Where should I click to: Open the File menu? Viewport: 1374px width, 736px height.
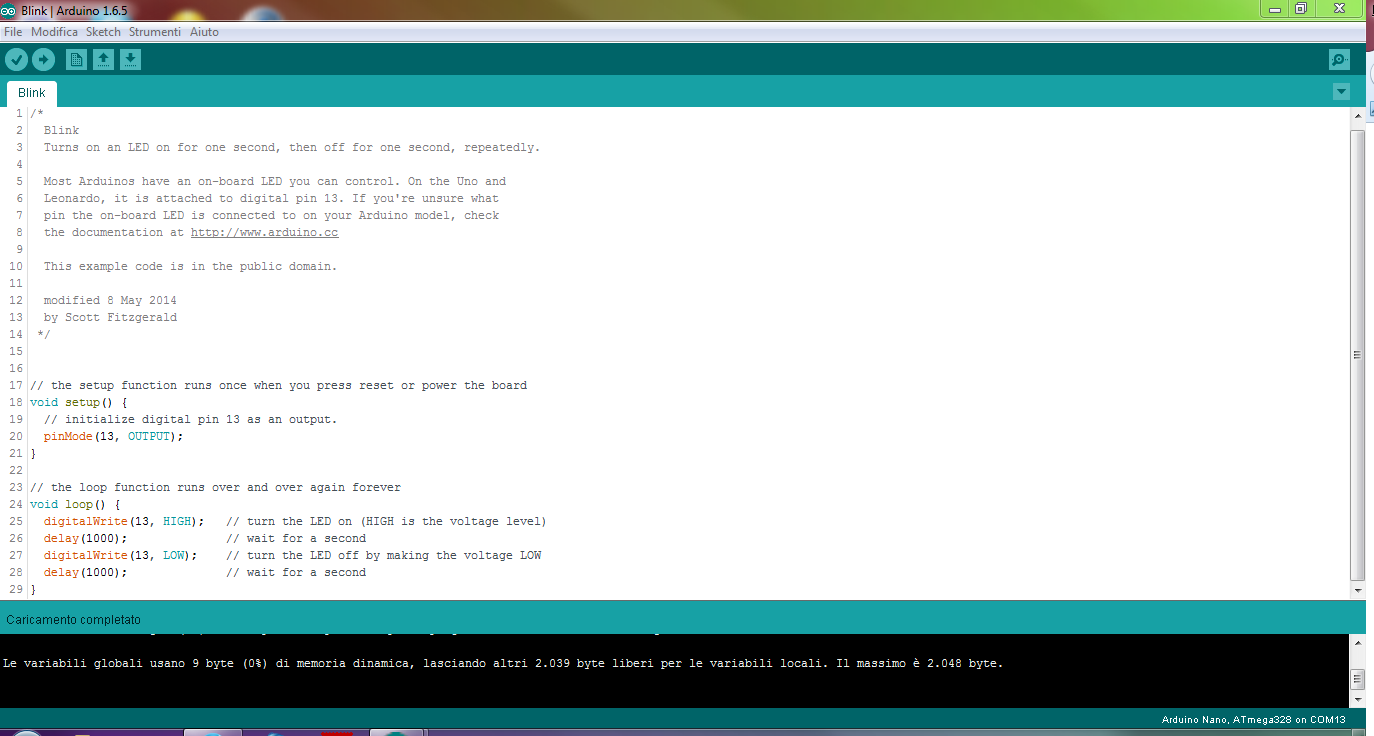click(13, 32)
